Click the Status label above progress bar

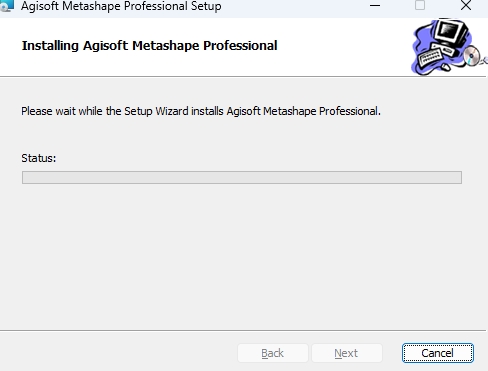(x=39, y=158)
